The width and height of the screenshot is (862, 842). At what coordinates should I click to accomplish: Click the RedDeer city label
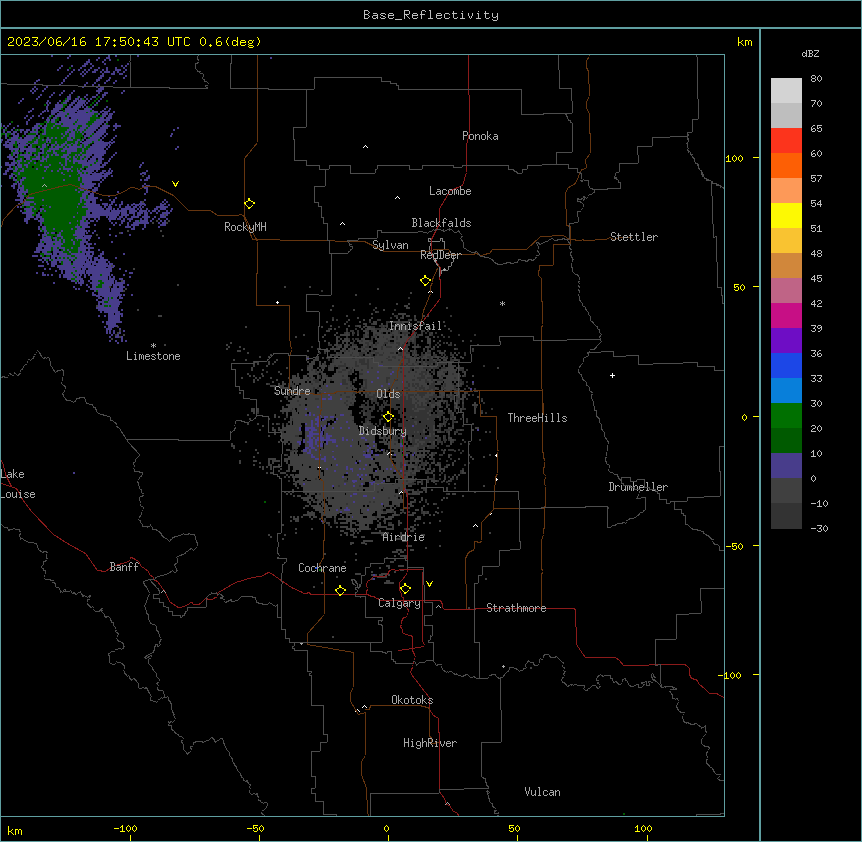tap(440, 255)
